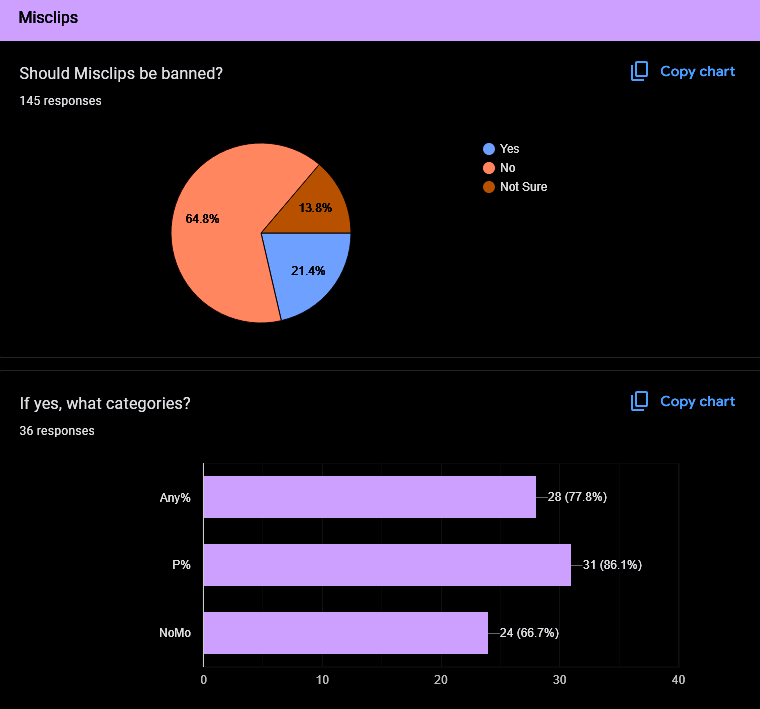
Task: Click the "Not Sure" legend label
Action: (523, 187)
